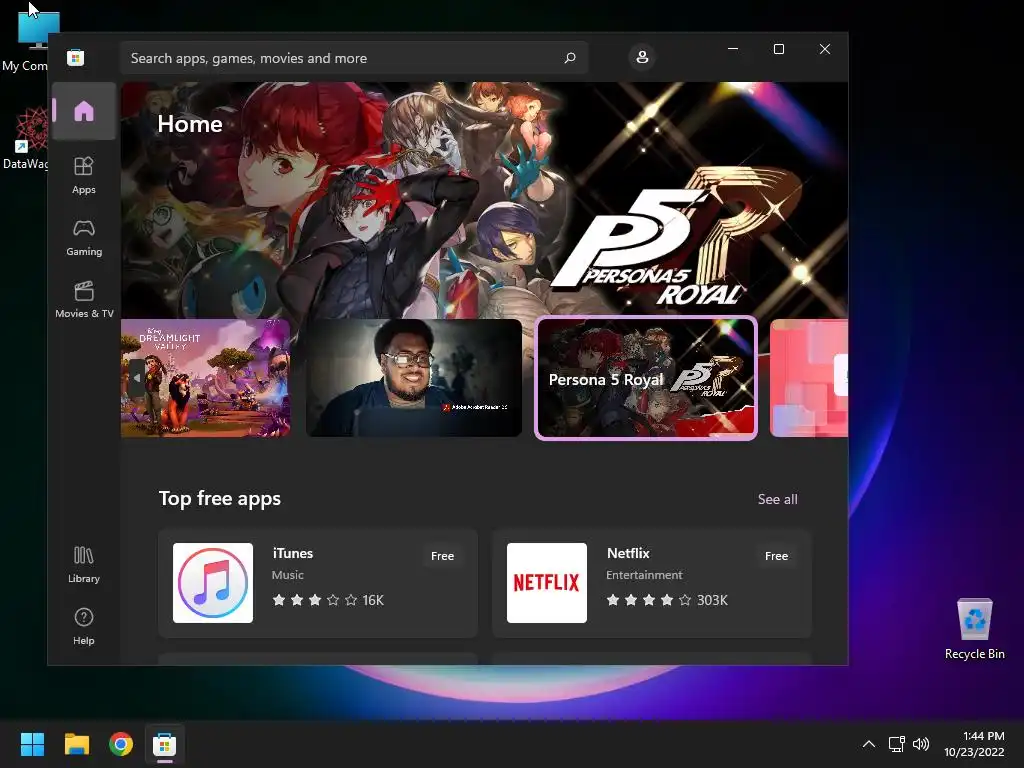Maximize the Microsoft Store window

tap(778, 49)
